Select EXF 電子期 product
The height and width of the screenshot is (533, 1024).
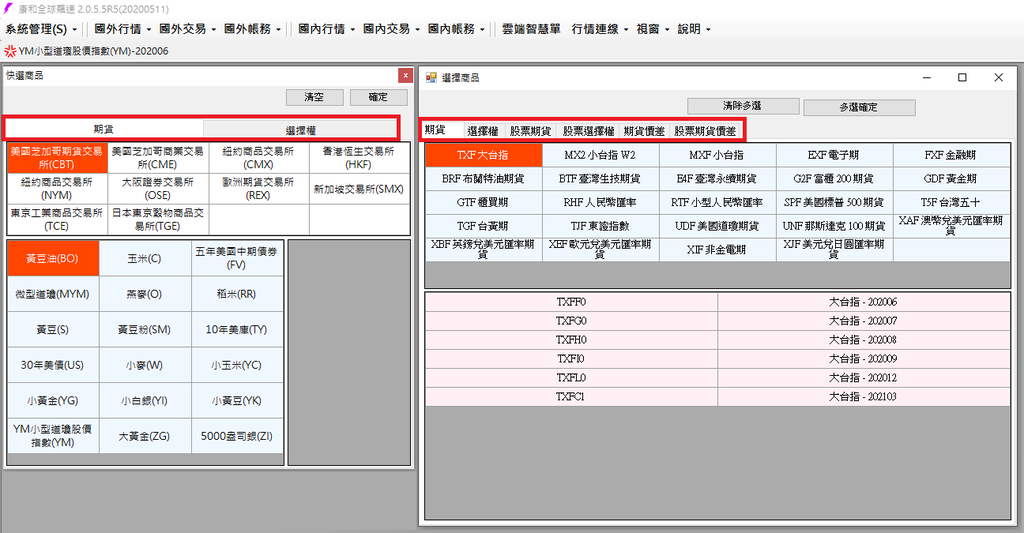835,155
